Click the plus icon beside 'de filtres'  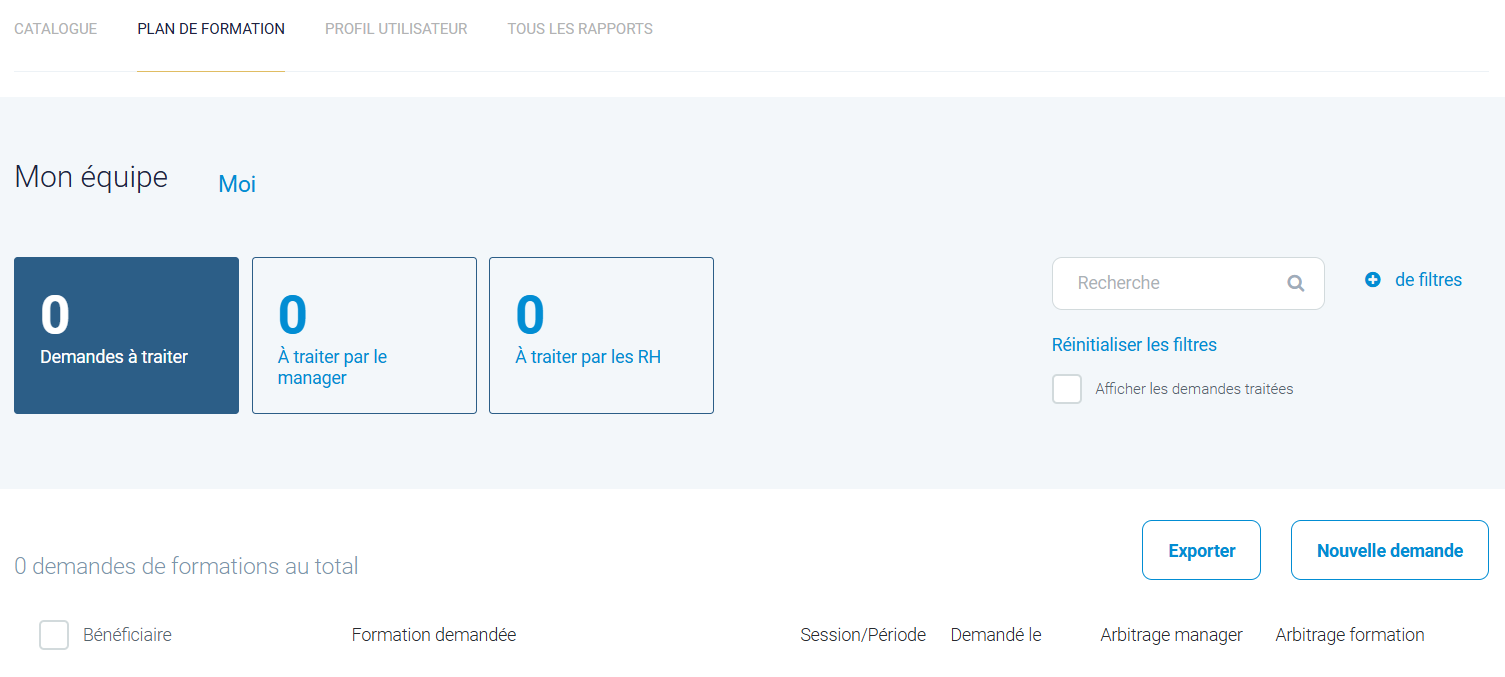[1372, 280]
